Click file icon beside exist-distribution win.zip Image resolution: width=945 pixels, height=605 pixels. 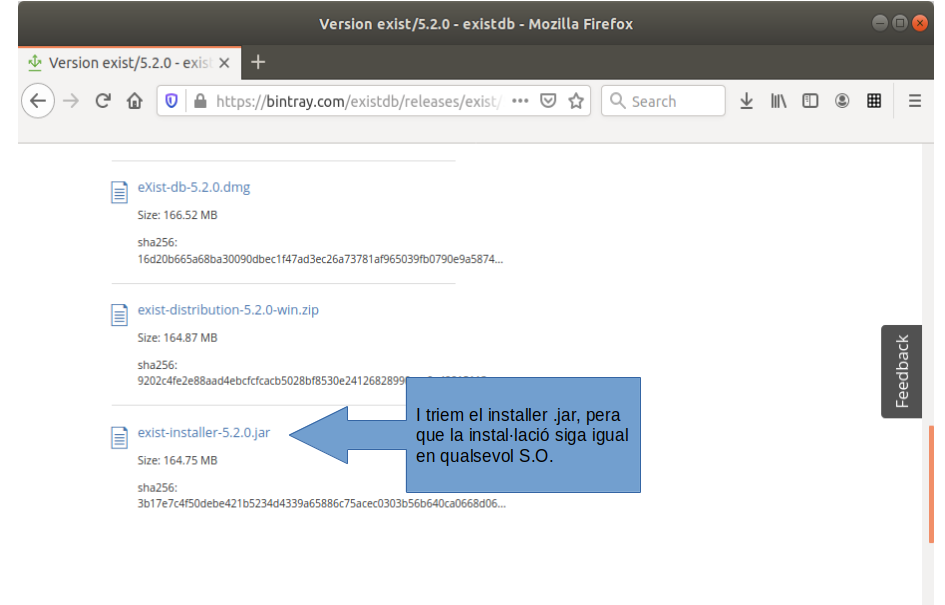click(119, 315)
